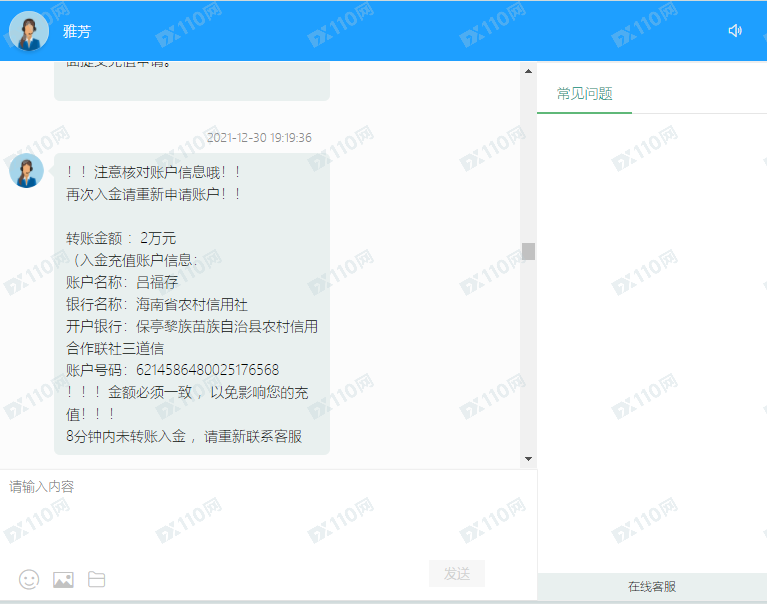Click the avatar beside the chat message
This screenshot has width=767, height=604.
click(x=26, y=171)
